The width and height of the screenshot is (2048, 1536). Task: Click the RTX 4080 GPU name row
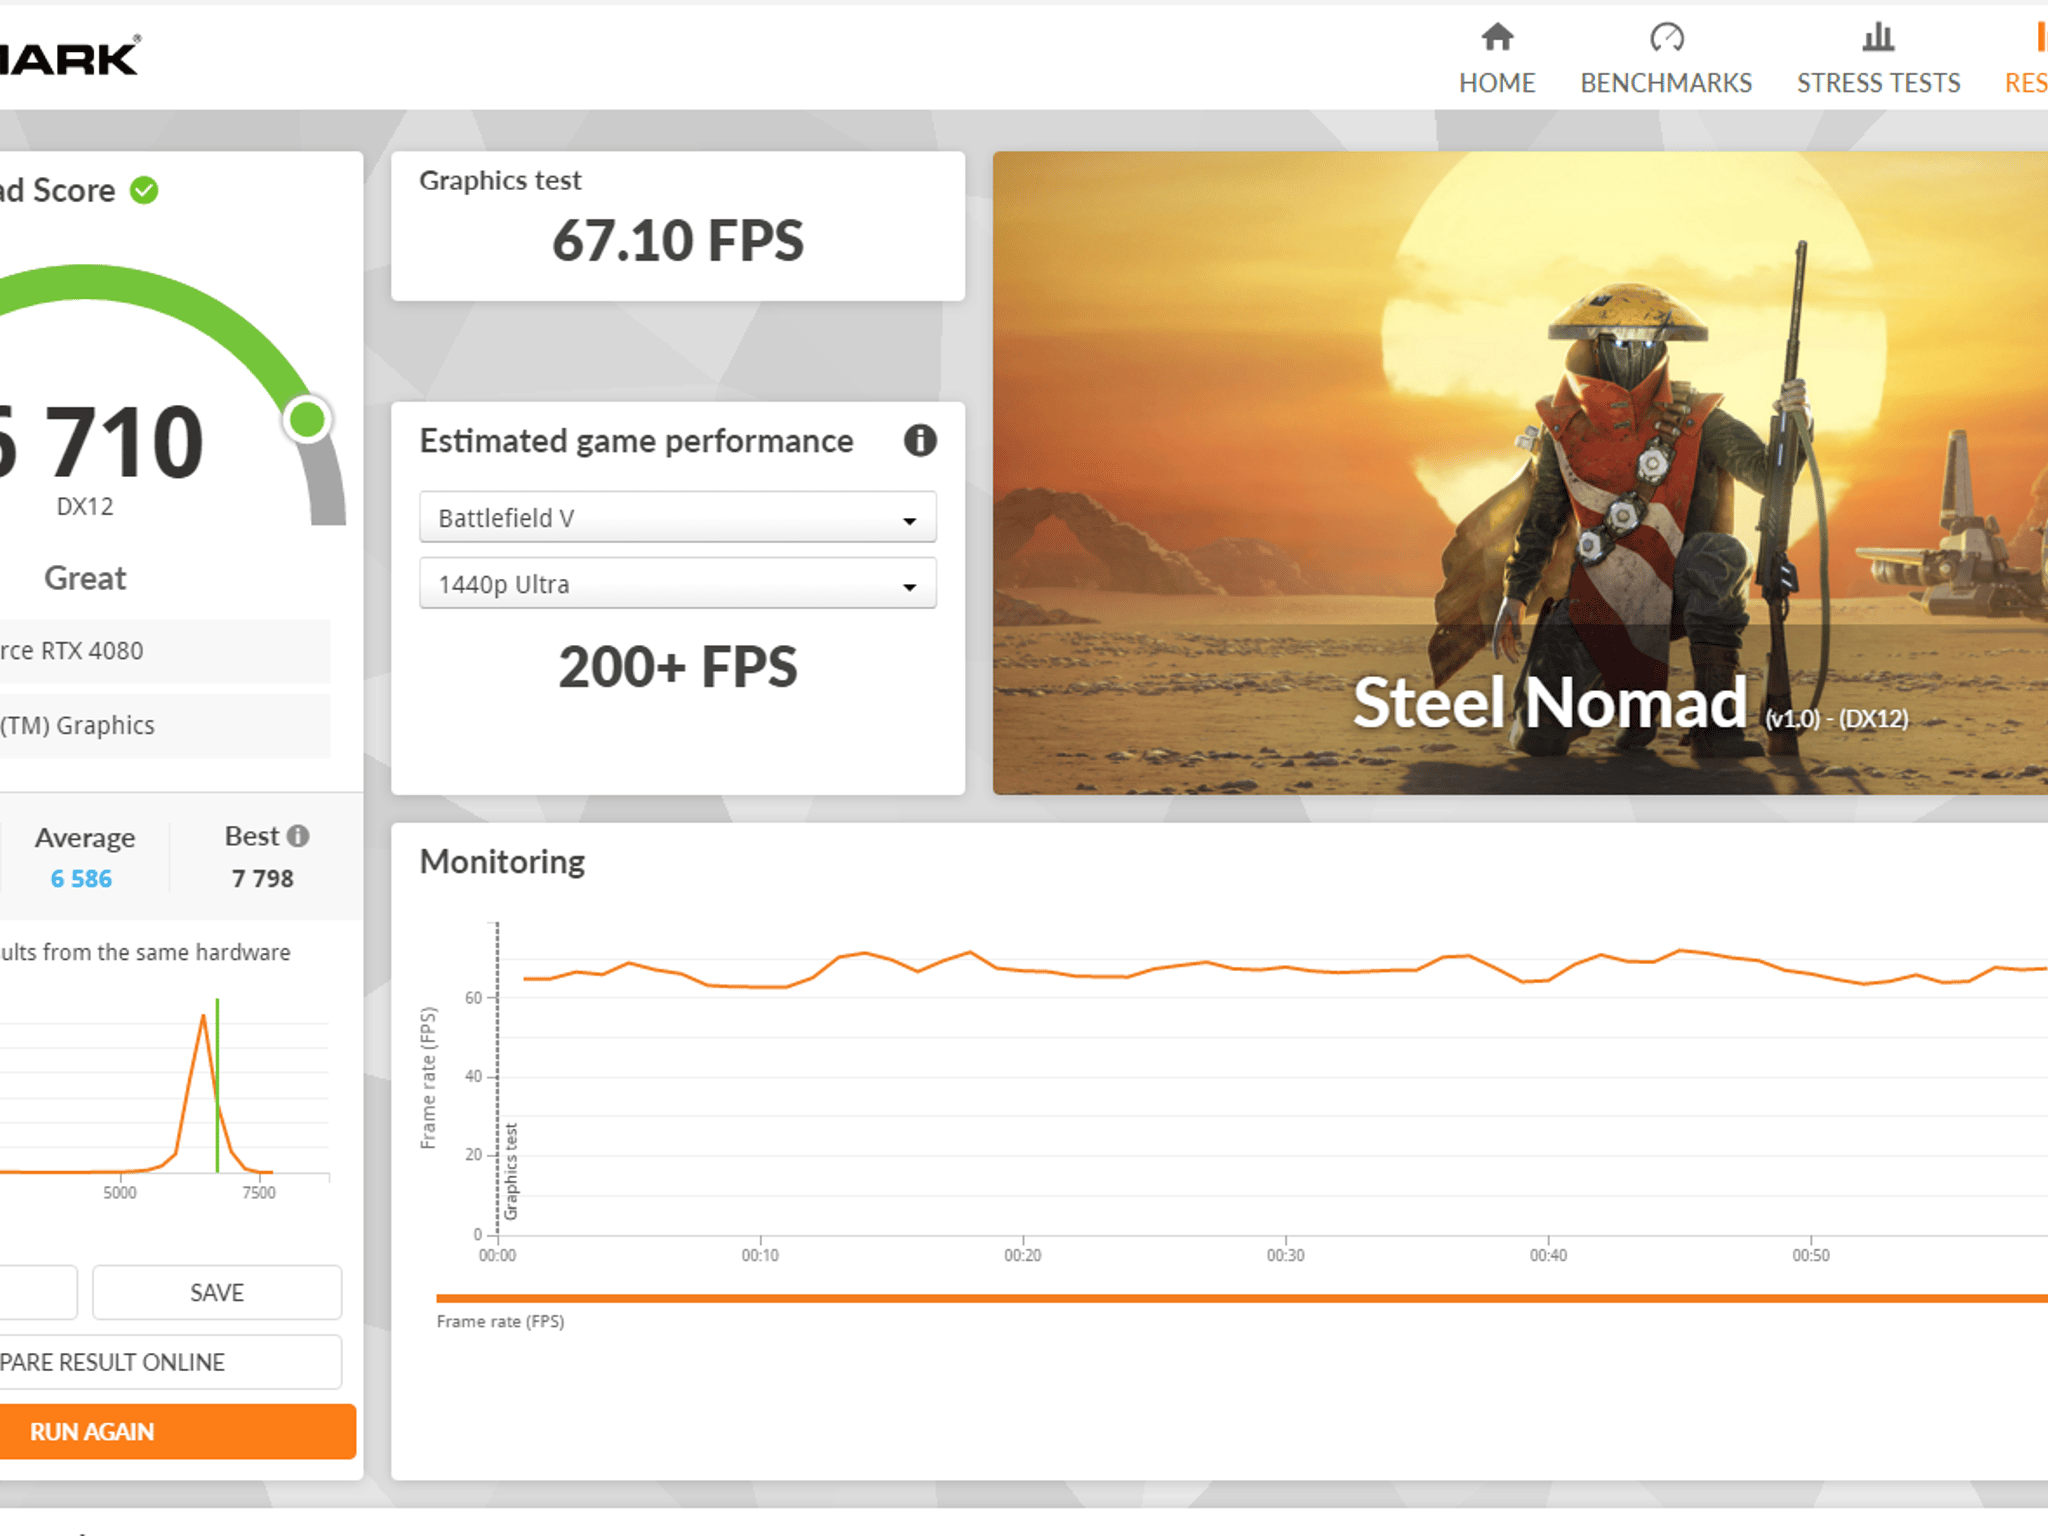click(x=165, y=651)
